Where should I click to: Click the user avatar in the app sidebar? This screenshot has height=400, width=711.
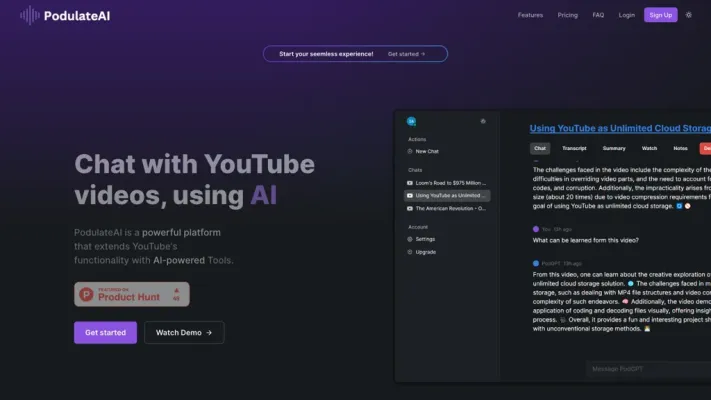[x=411, y=121]
